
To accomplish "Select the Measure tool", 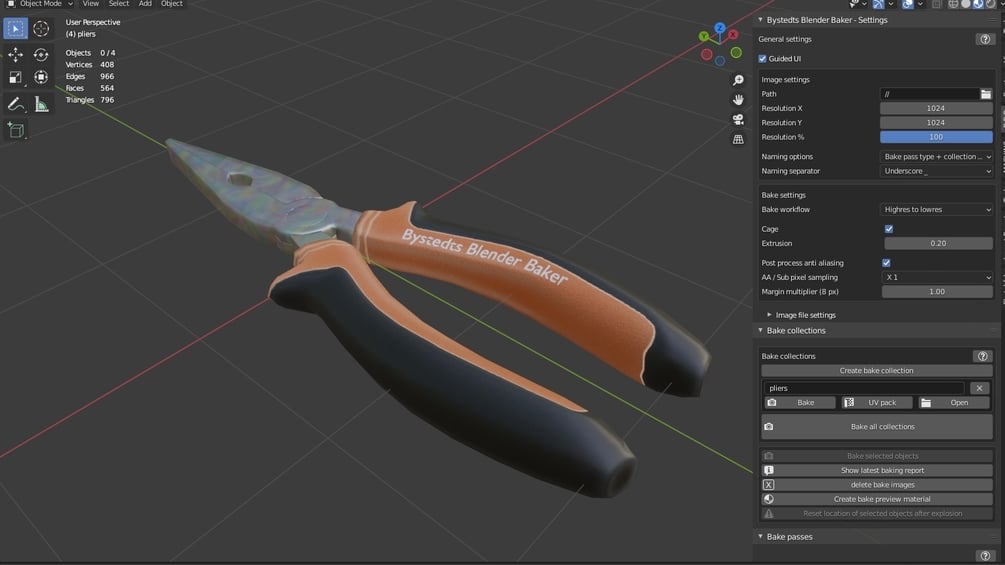I will pos(41,104).
